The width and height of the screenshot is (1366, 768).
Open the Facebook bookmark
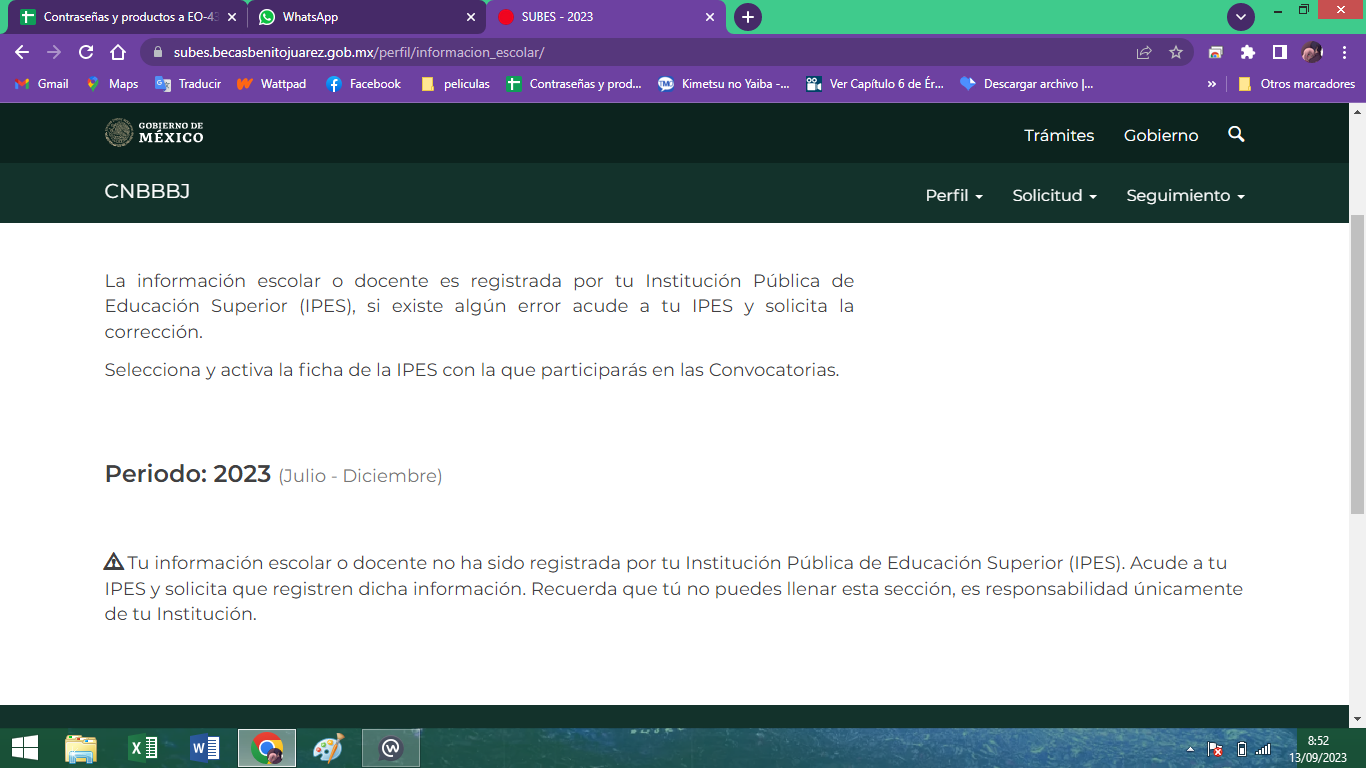coord(364,84)
